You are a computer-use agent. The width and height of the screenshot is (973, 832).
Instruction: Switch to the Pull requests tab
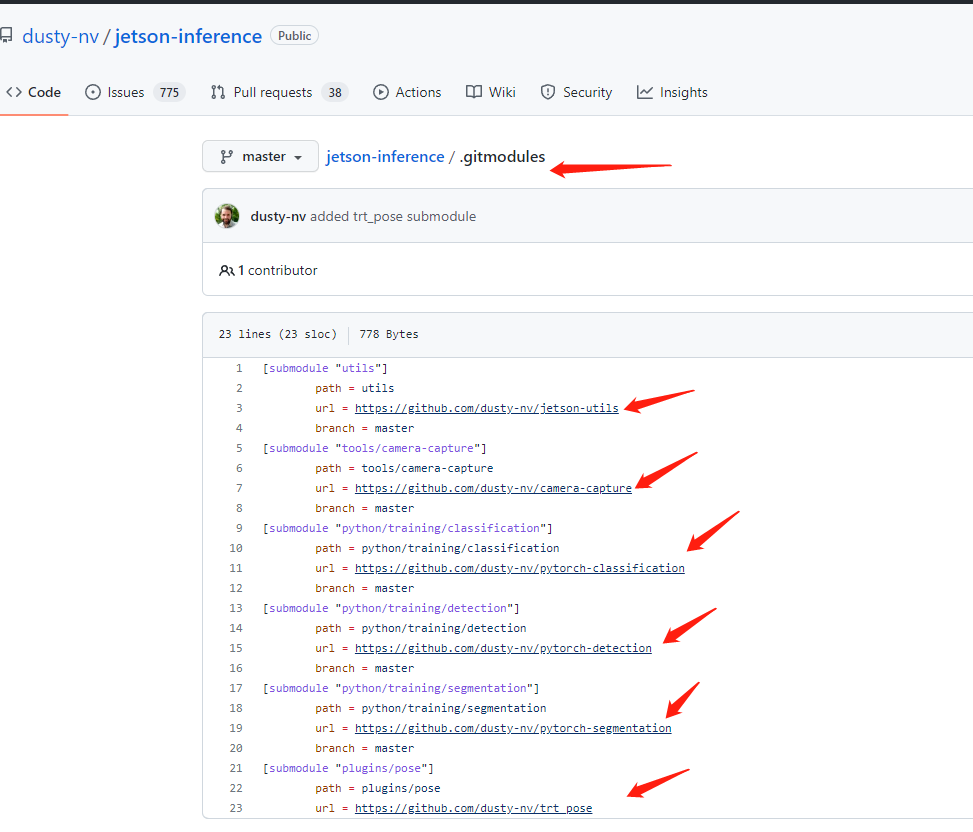[273, 92]
